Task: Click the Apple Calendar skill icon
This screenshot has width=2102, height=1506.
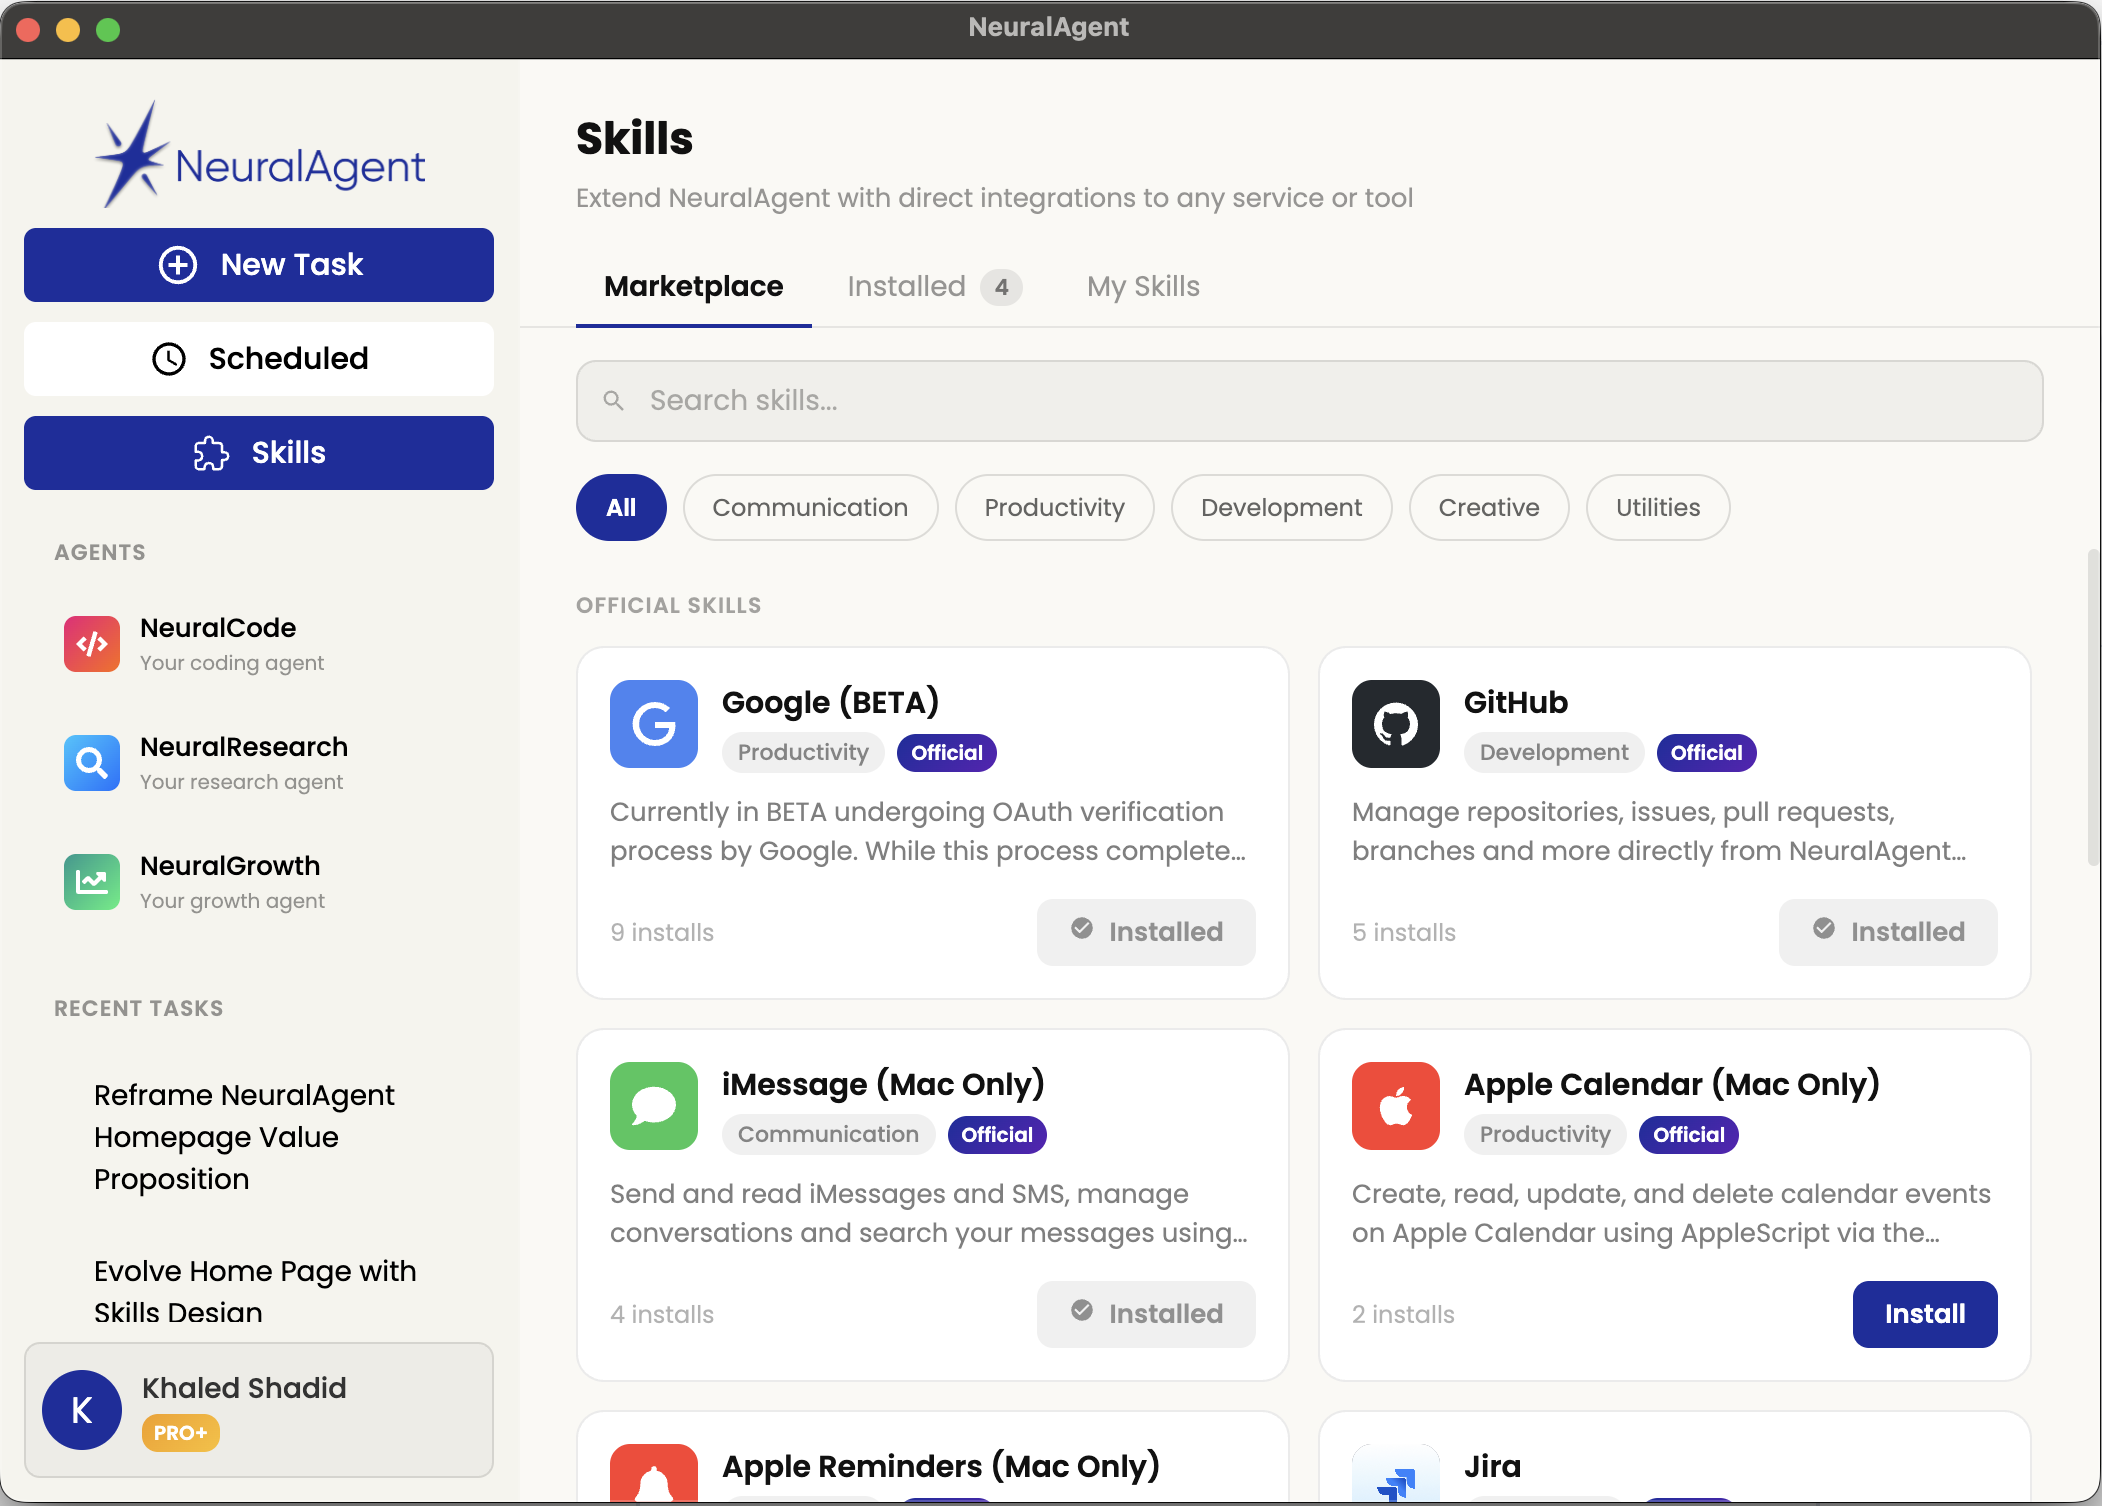Action: (x=1395, y=1106)
